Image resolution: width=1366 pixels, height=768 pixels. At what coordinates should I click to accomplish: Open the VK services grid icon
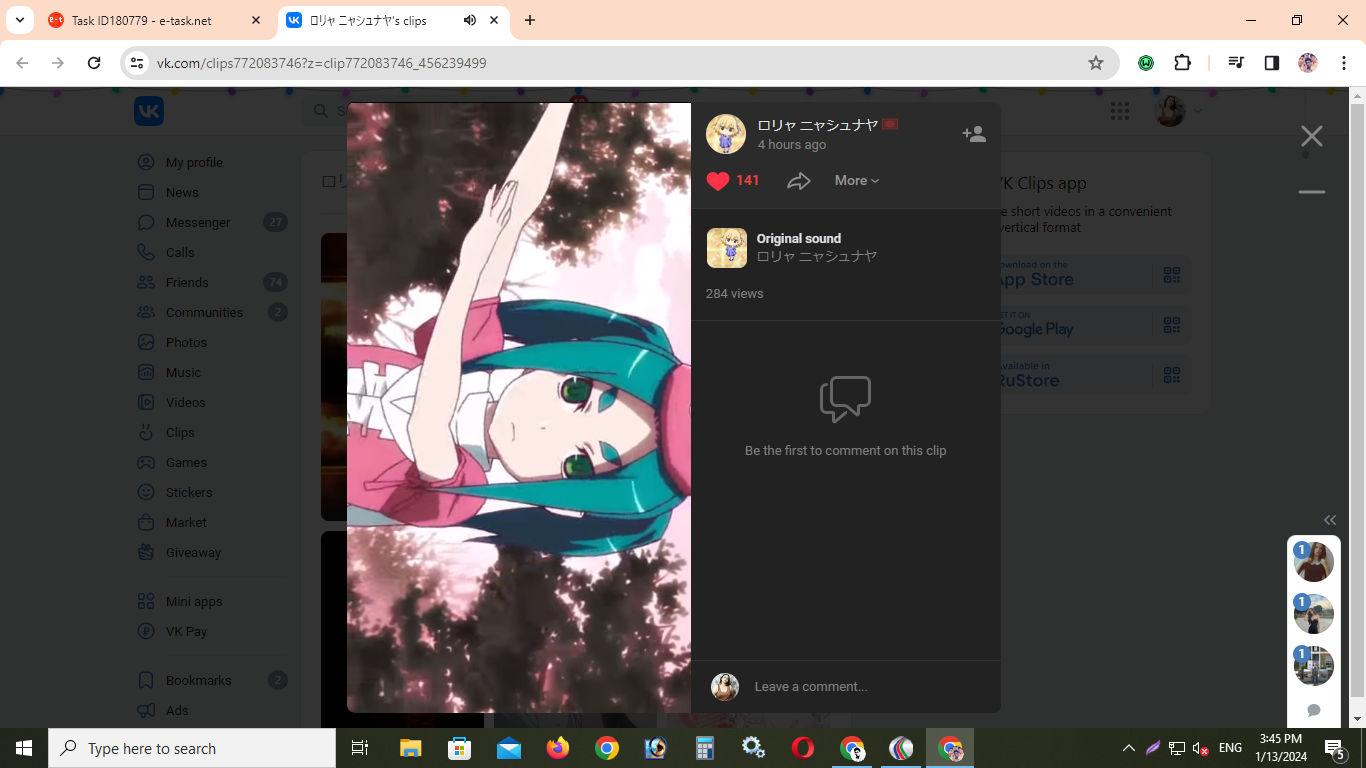(x=1120, y=111)
